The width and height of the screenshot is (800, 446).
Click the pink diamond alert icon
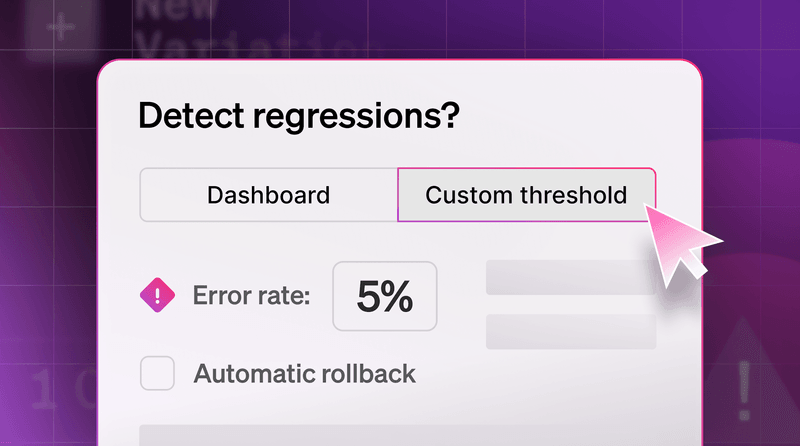coord(158,295)
